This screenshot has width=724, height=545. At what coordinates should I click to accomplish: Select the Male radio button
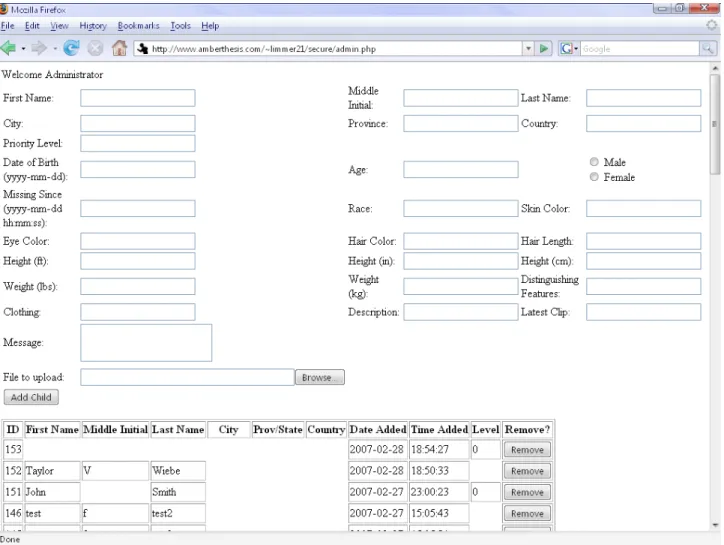point(594,162)
